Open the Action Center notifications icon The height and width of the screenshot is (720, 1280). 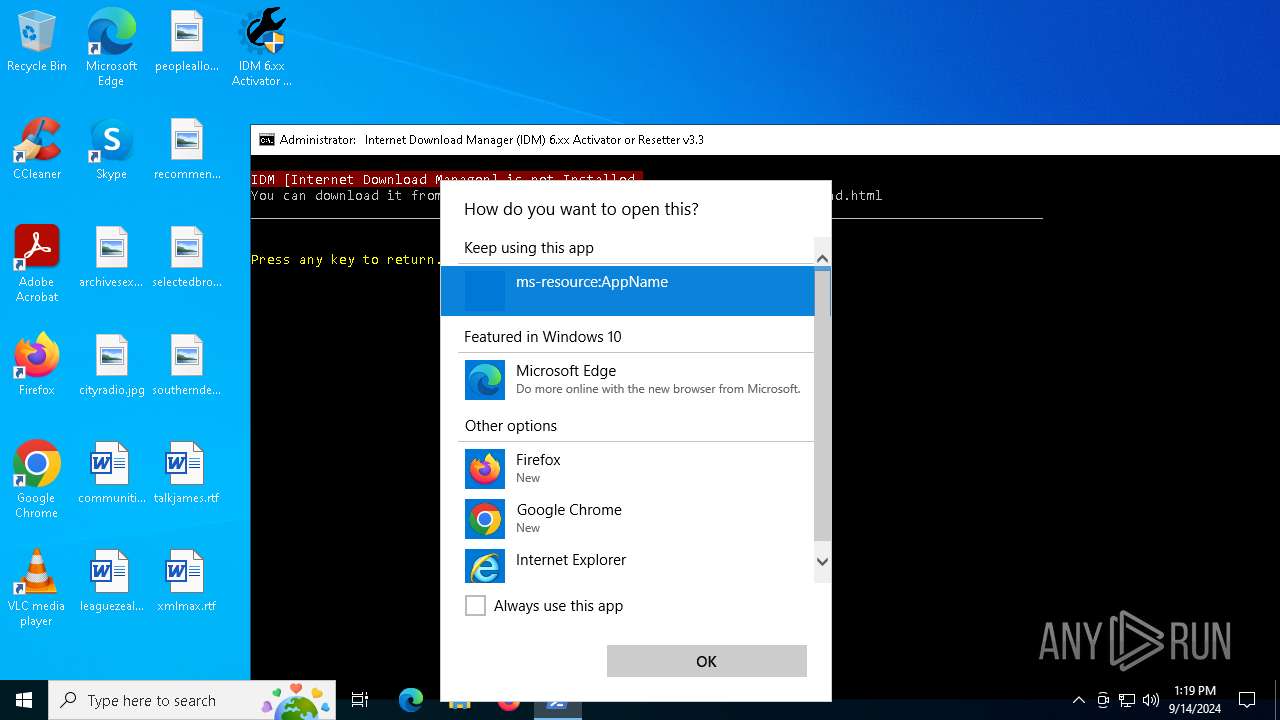click(1247, 700)
